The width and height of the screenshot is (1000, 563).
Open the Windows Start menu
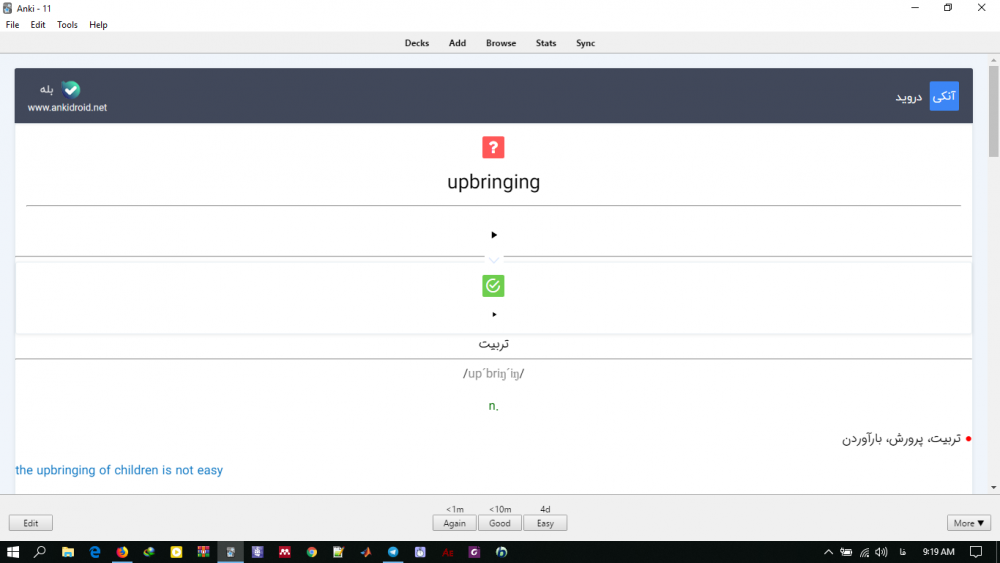pos(13,552)
